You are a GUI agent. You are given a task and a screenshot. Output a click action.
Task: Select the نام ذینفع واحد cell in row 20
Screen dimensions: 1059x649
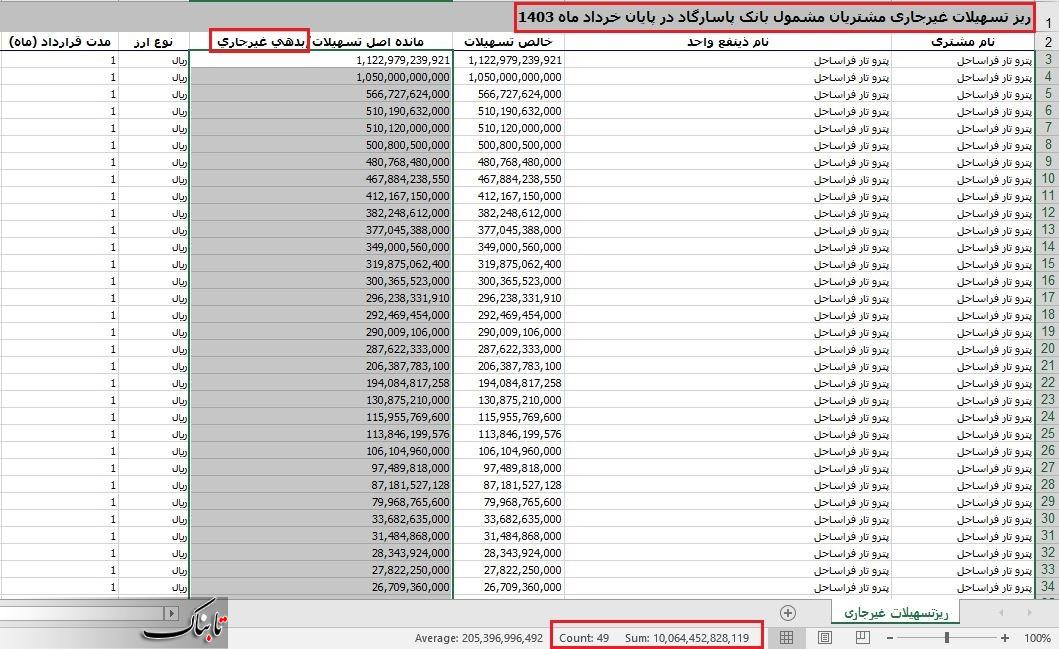(x=727, y=348)
